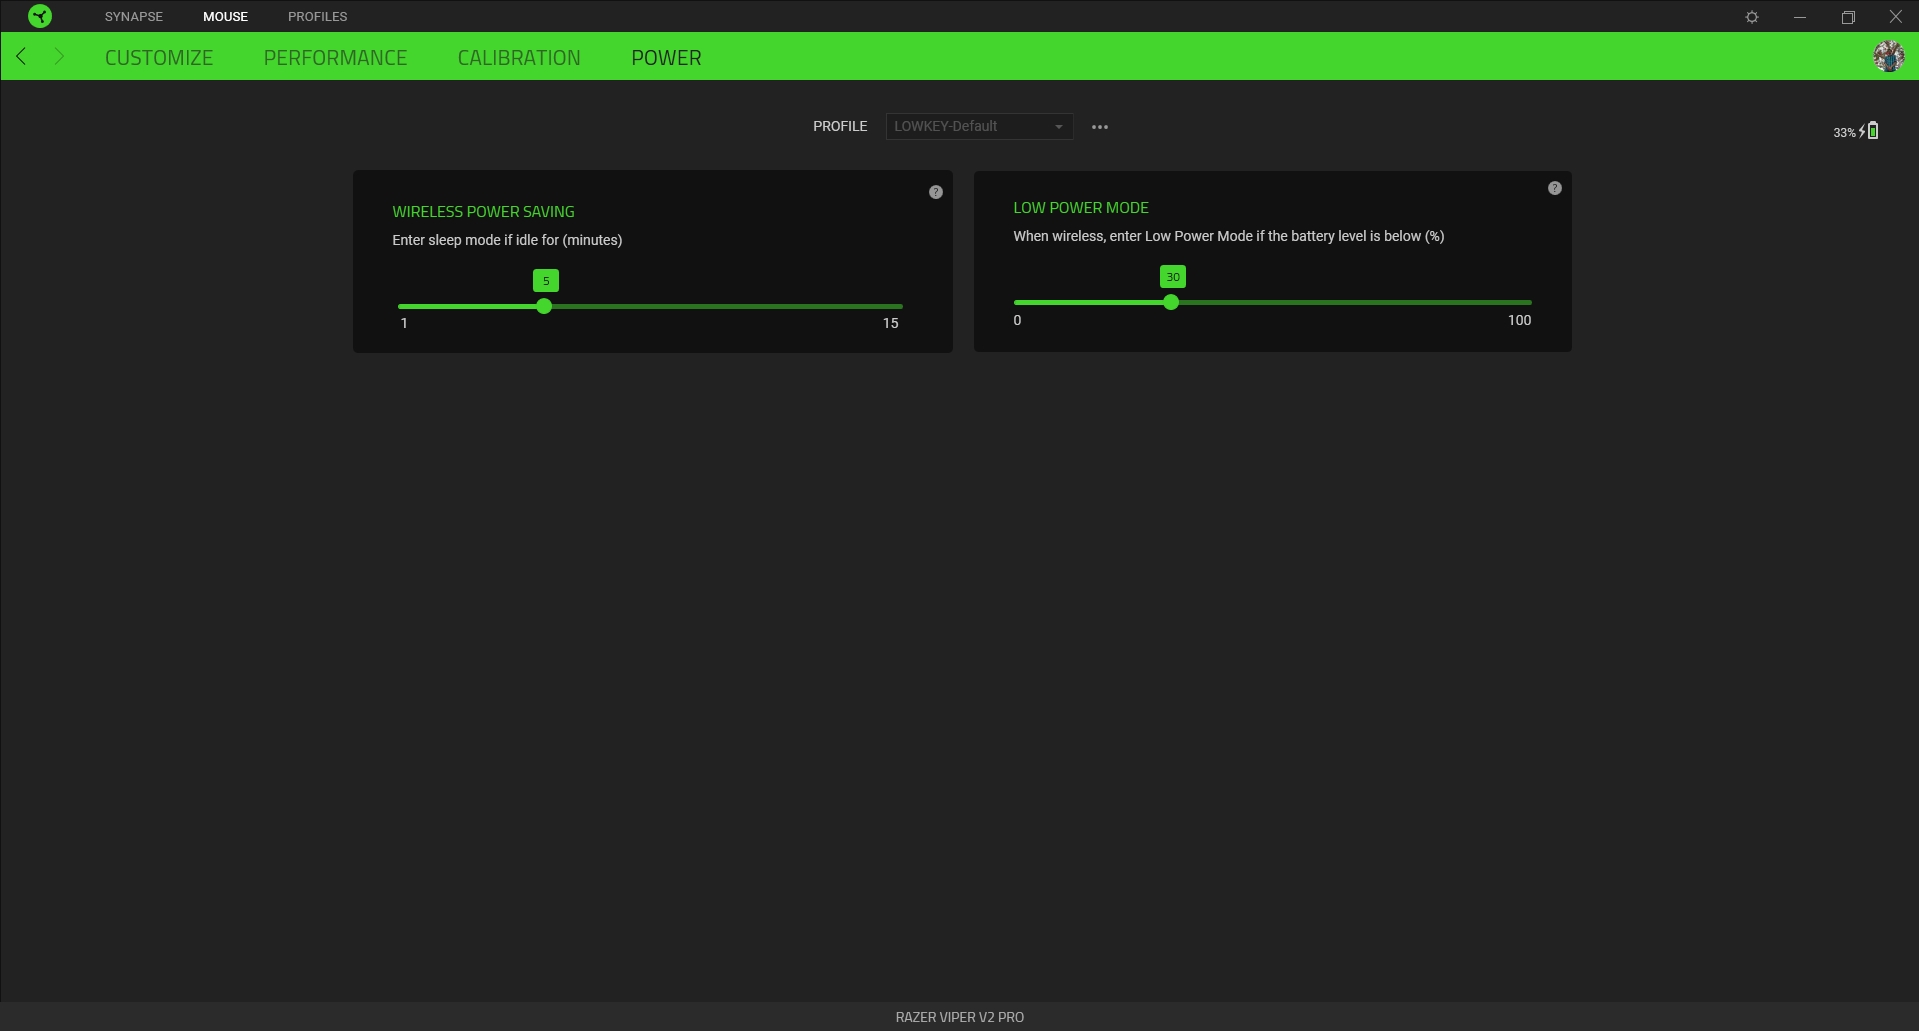
Task: Open the user avatar menu
Action: (x=1889, y=56)
